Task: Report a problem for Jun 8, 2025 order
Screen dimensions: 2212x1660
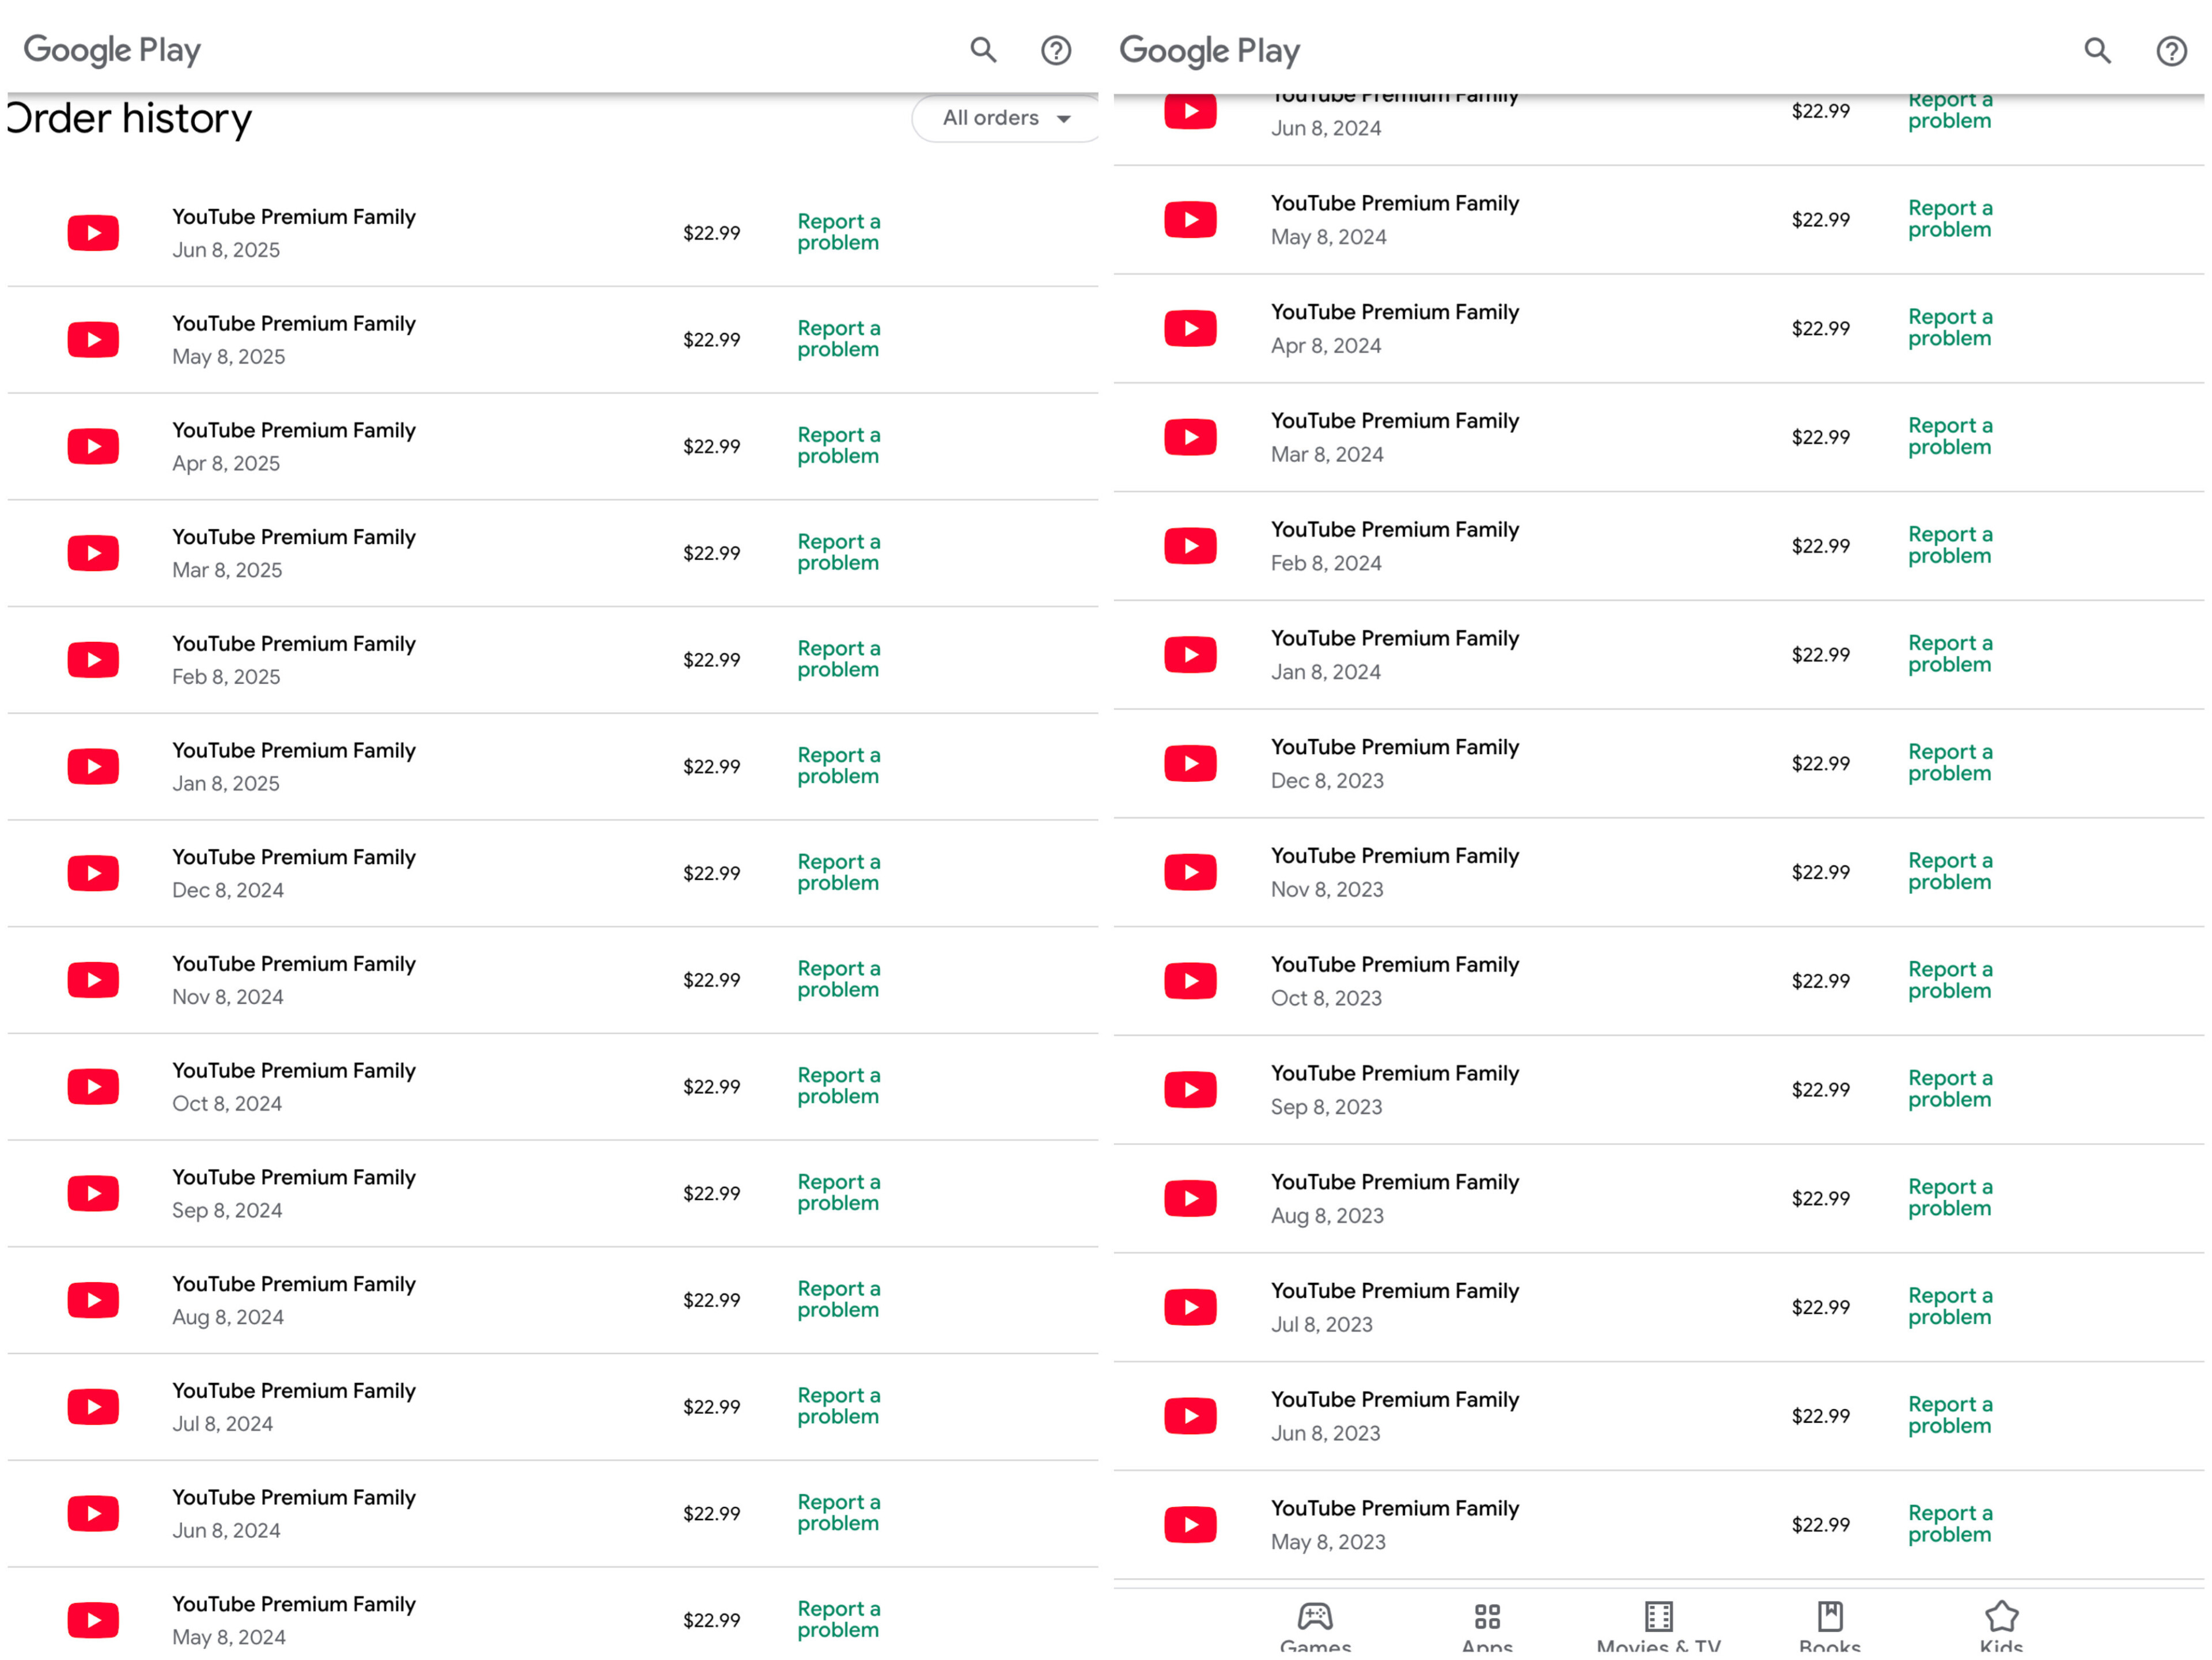Action: coord(839,232)
